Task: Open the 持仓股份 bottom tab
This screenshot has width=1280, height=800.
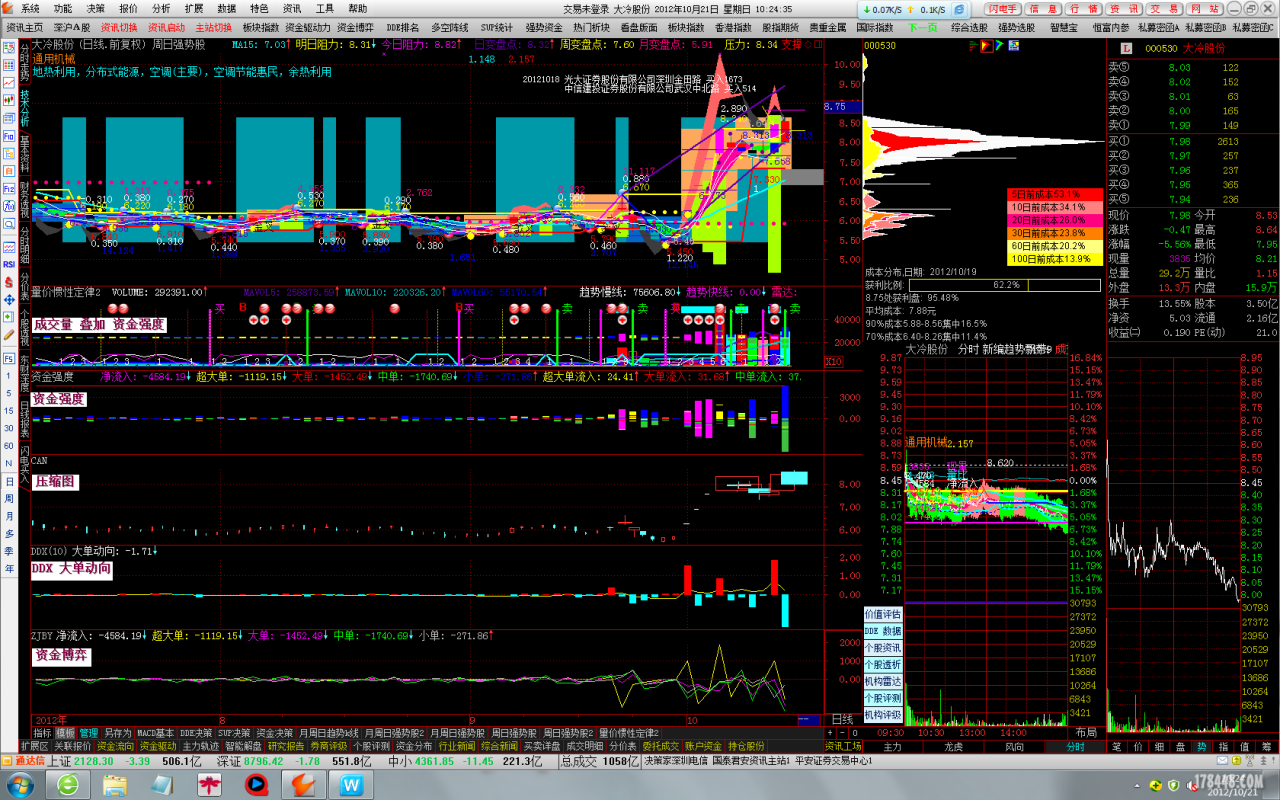Action: (x=746, y=746)
